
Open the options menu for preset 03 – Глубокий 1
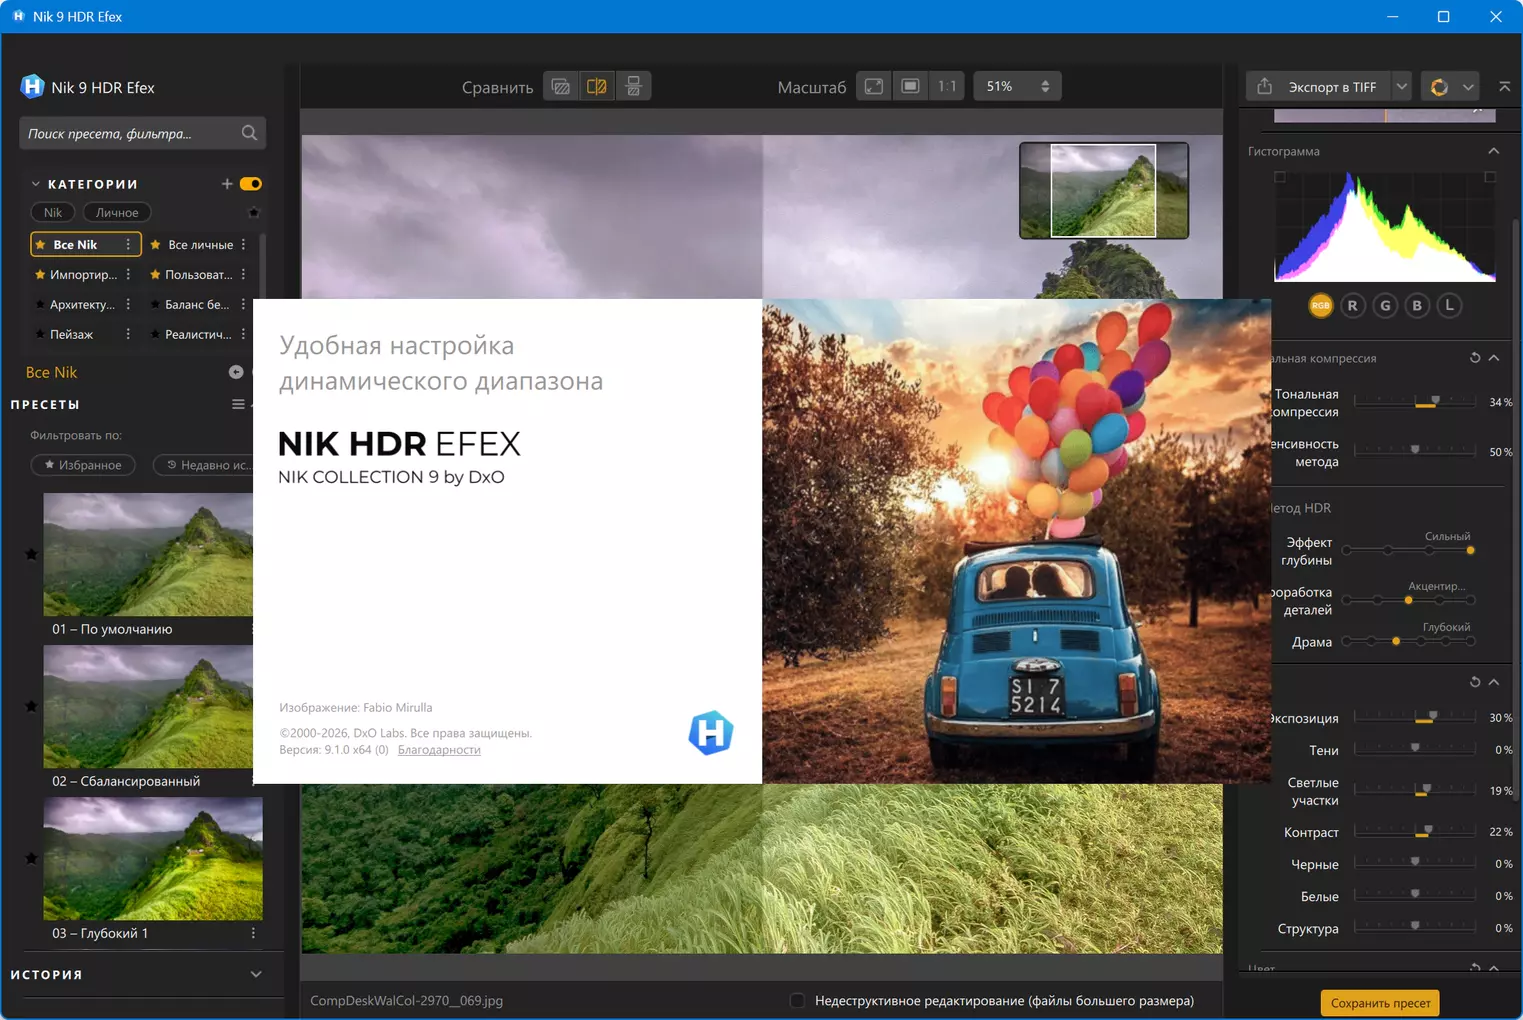tap(253, 933)
